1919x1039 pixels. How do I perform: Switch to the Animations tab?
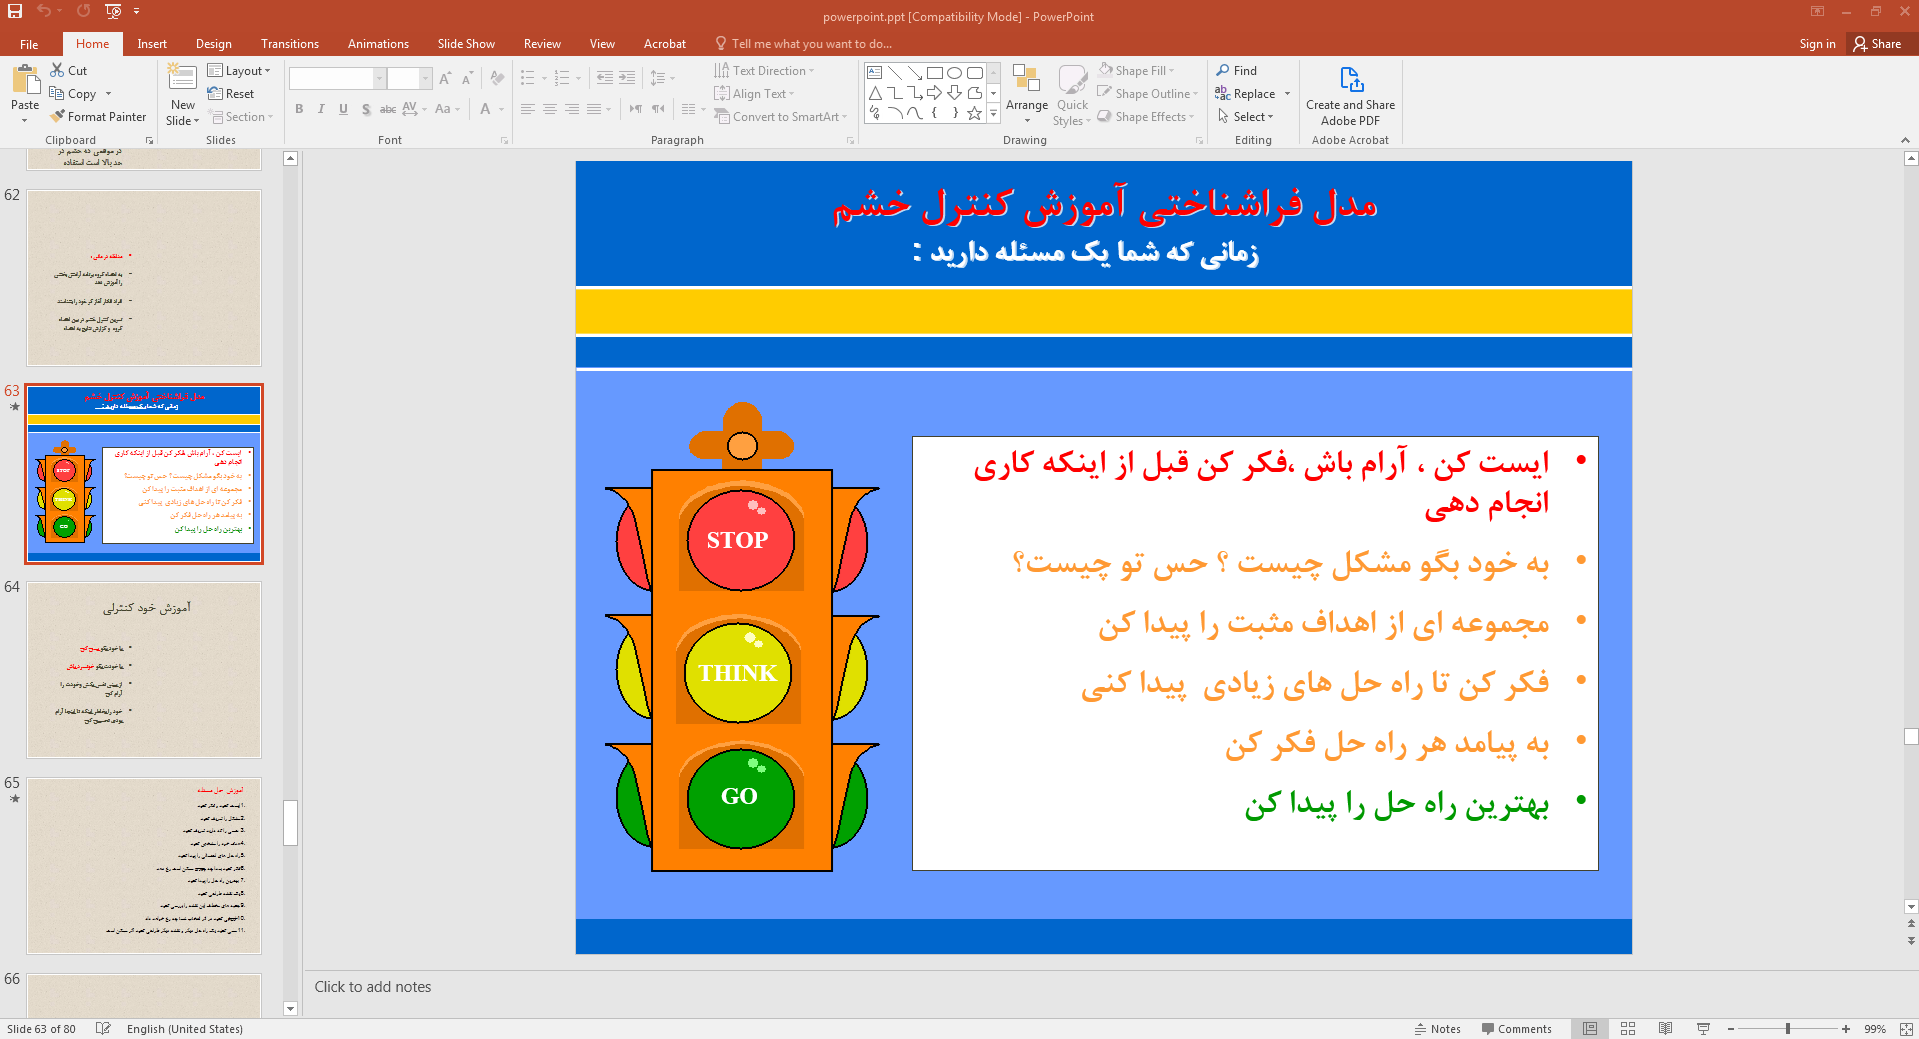point(377,43)
